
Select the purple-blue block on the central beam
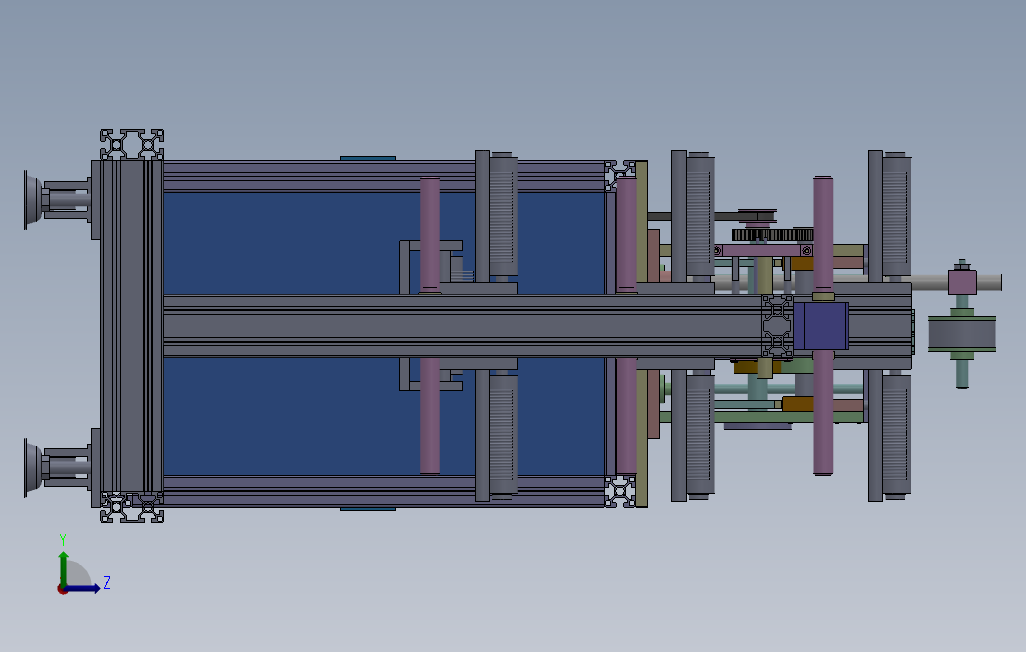point(821,326)
